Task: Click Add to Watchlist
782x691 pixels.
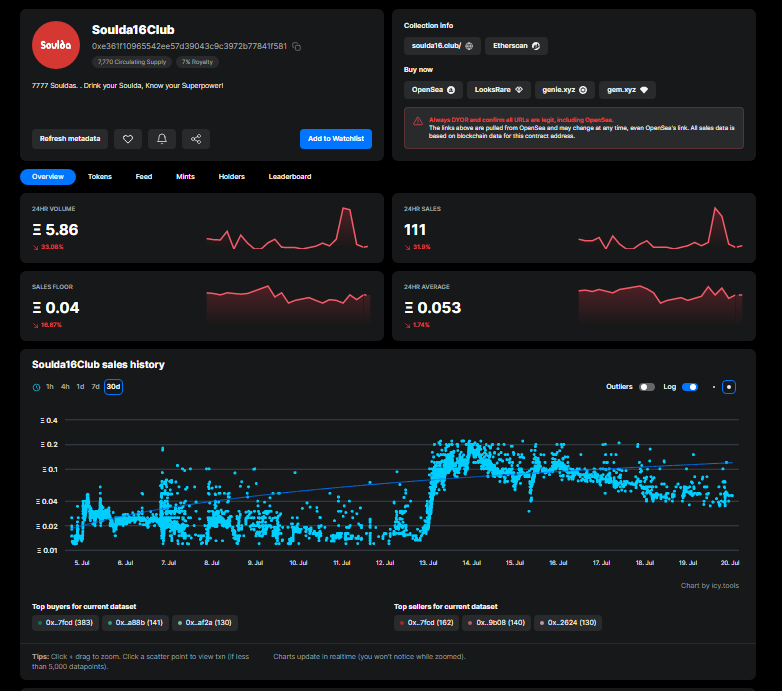Action: [336, 139]
